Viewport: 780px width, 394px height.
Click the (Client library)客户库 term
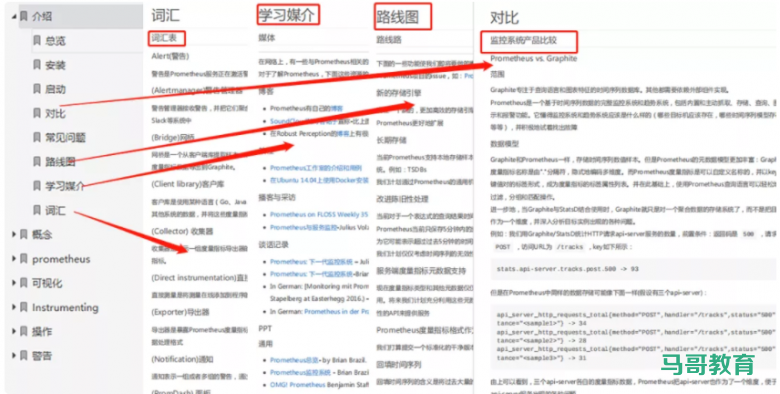[x=188, y=184]
